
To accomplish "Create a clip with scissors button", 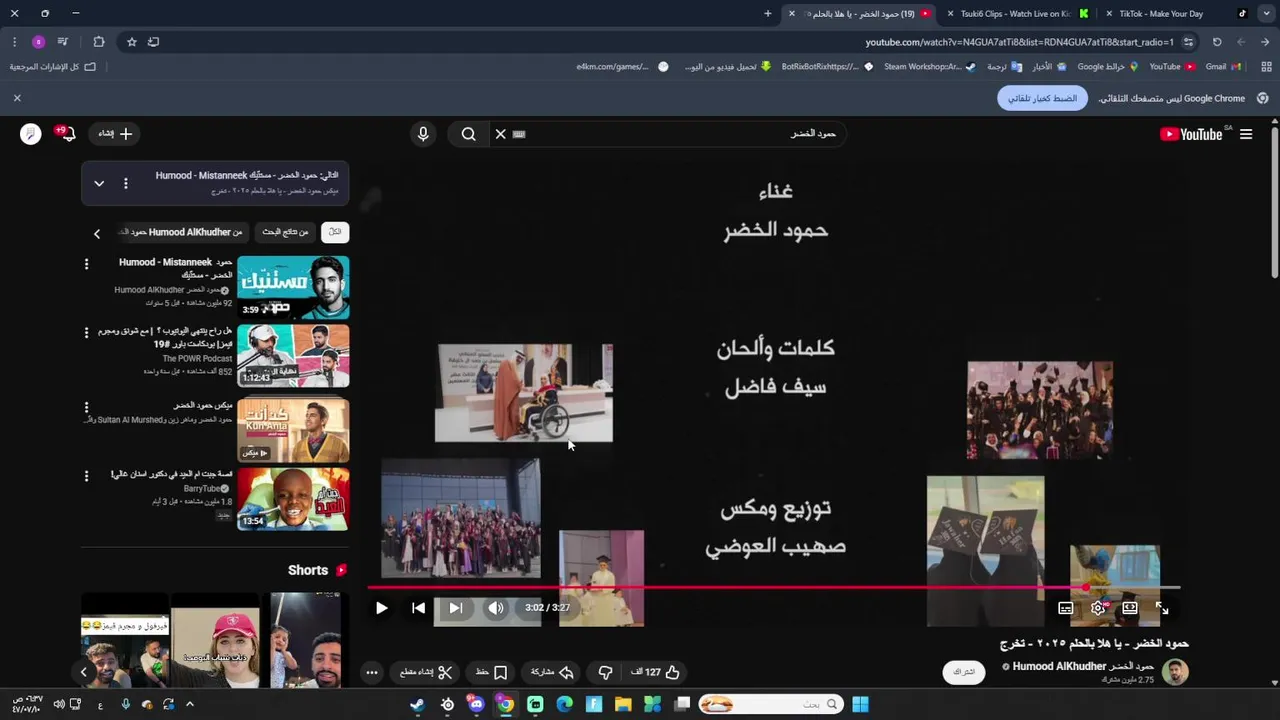I will 427,672.
